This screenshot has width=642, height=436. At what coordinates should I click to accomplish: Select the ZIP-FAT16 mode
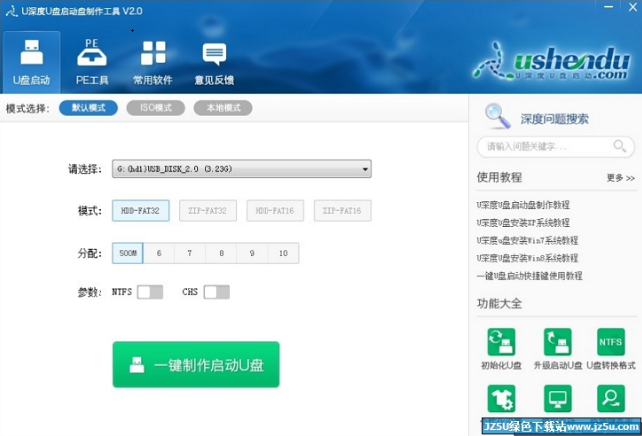(x=342, y=210)
